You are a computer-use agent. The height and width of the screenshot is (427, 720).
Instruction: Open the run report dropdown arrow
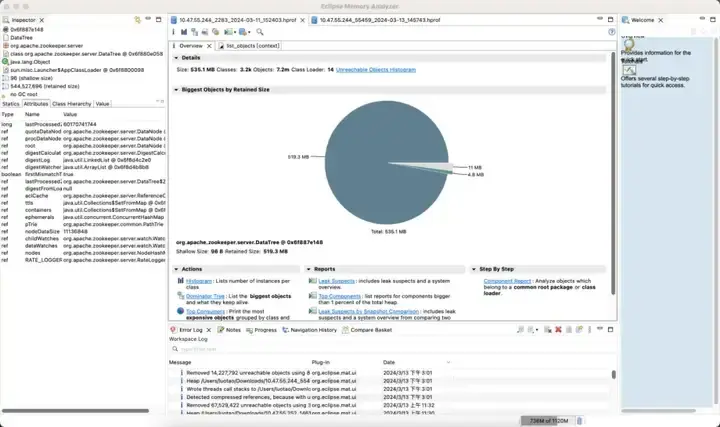click(235, 32)
